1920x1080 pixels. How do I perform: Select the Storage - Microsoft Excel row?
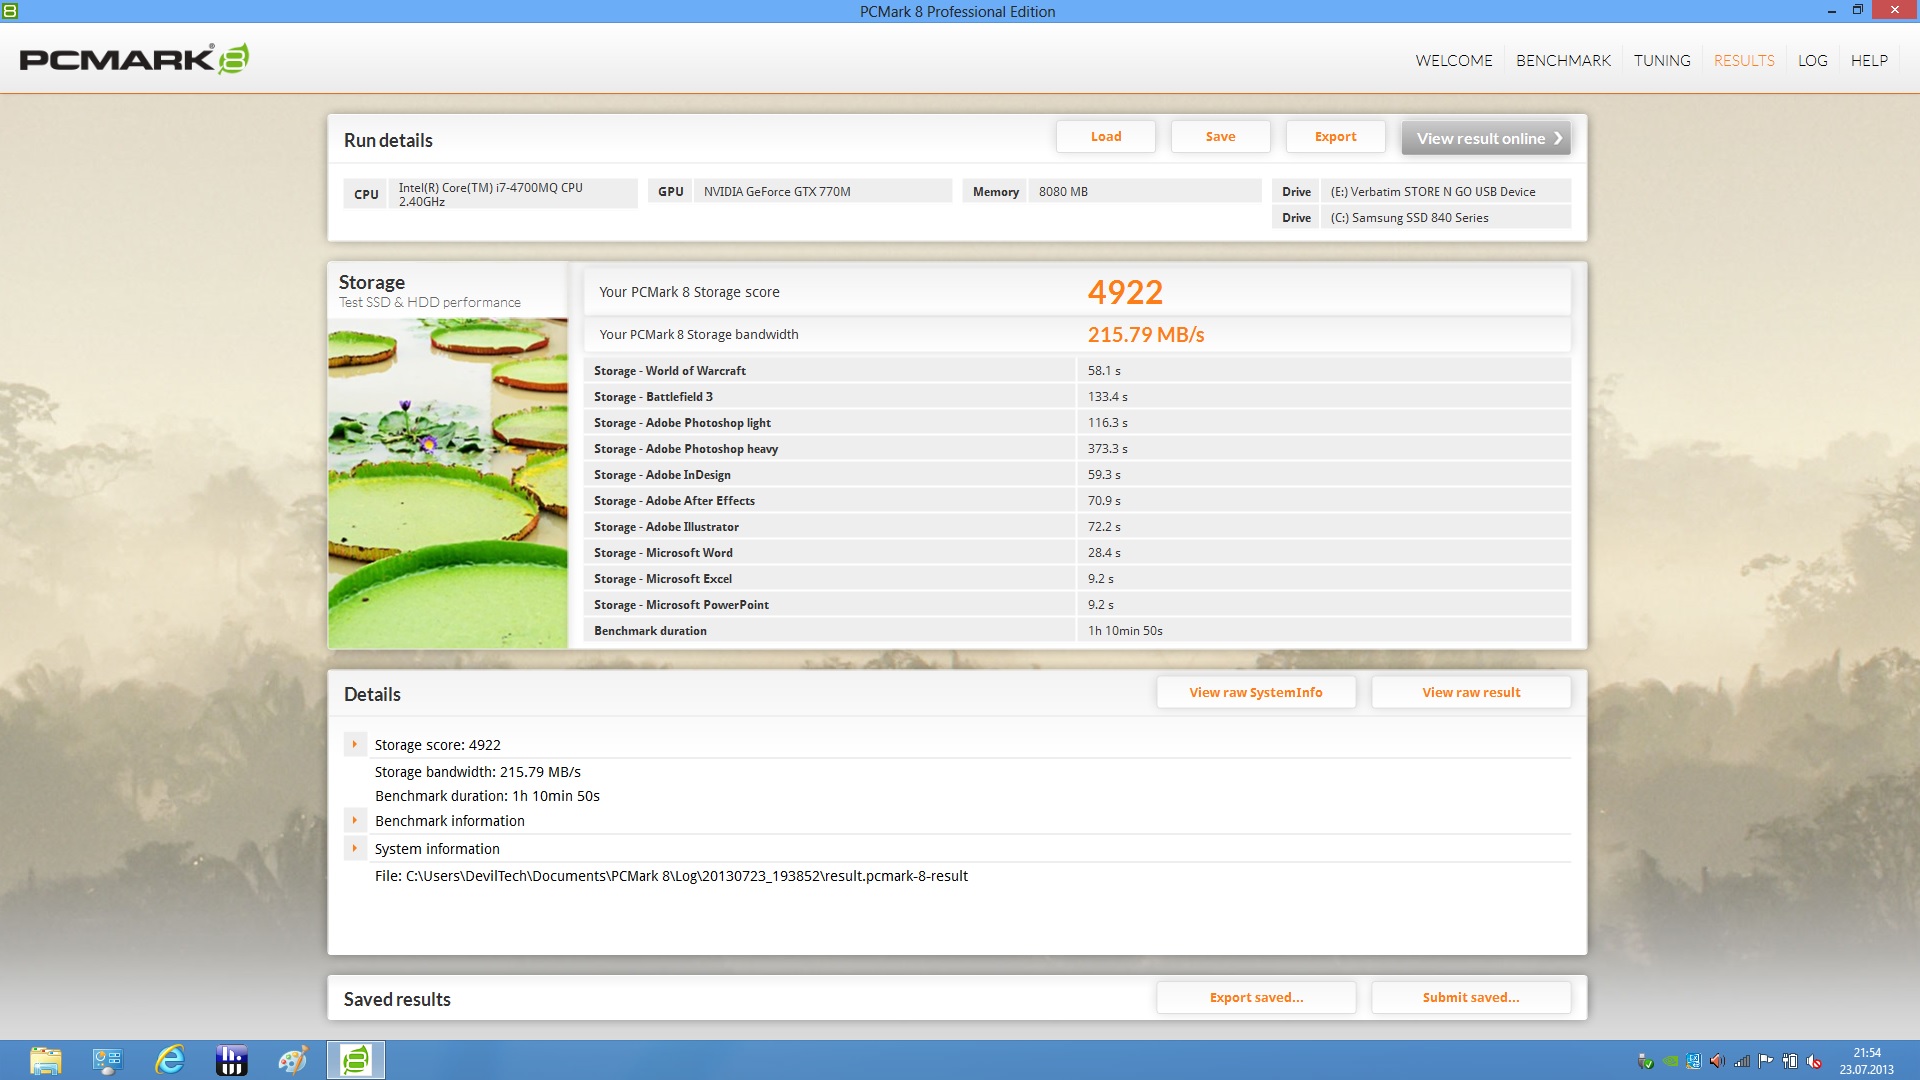1077,579
